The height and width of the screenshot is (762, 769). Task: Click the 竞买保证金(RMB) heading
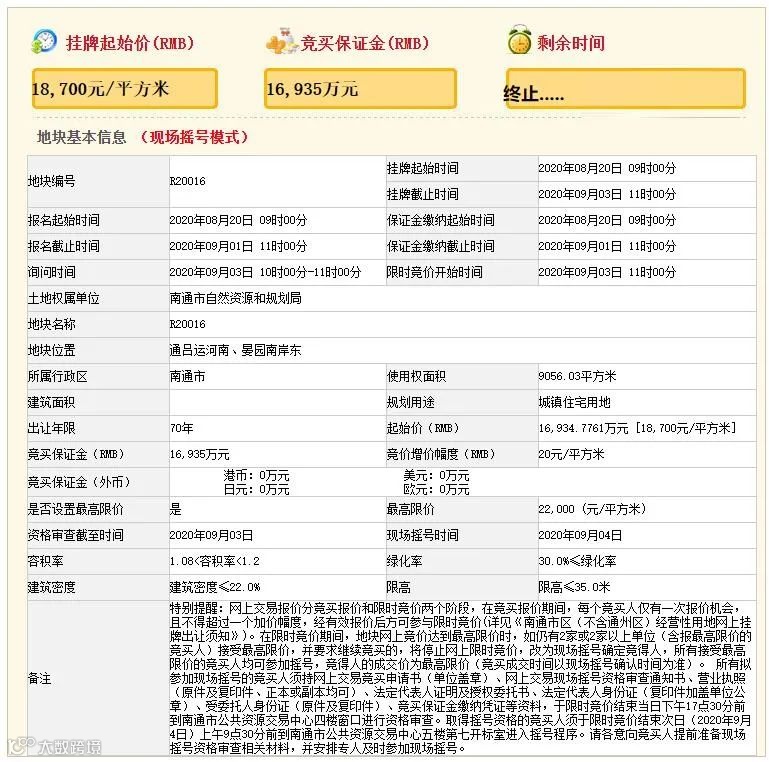click(364, 43)
